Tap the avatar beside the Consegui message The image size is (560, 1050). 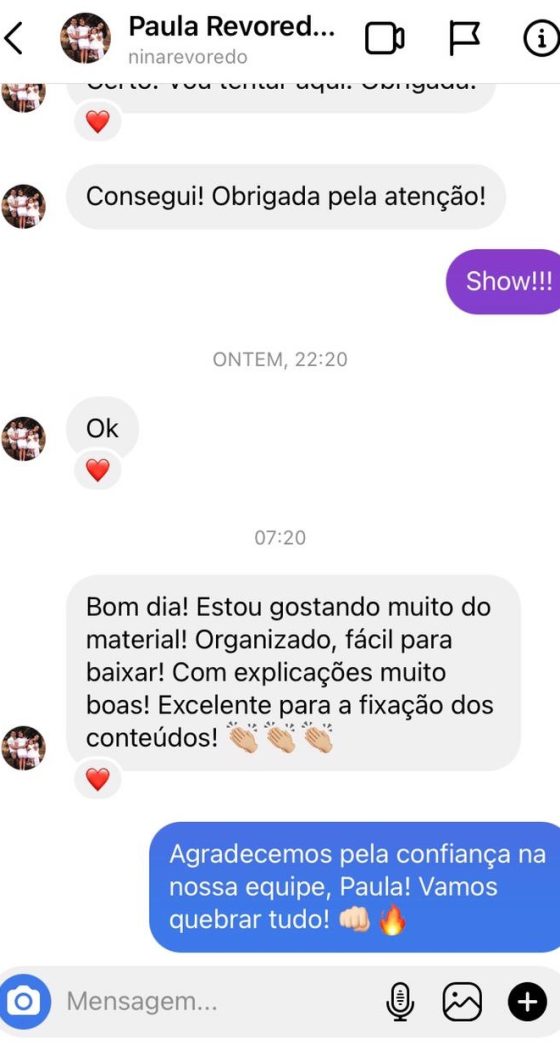coord(23,206)
